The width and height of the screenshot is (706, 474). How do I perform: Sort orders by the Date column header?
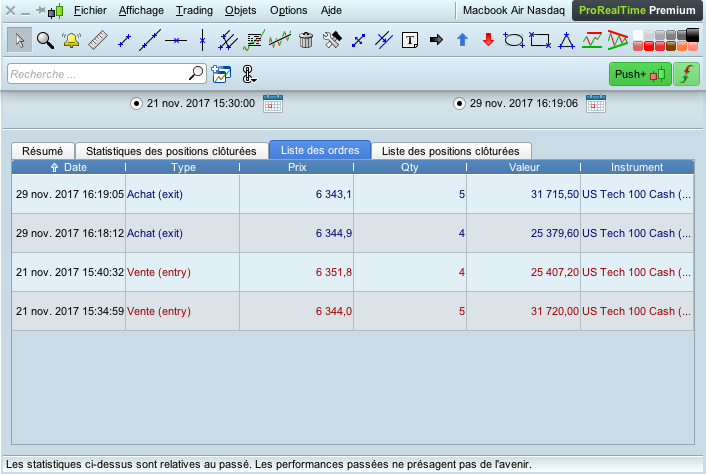pos(68,167)
